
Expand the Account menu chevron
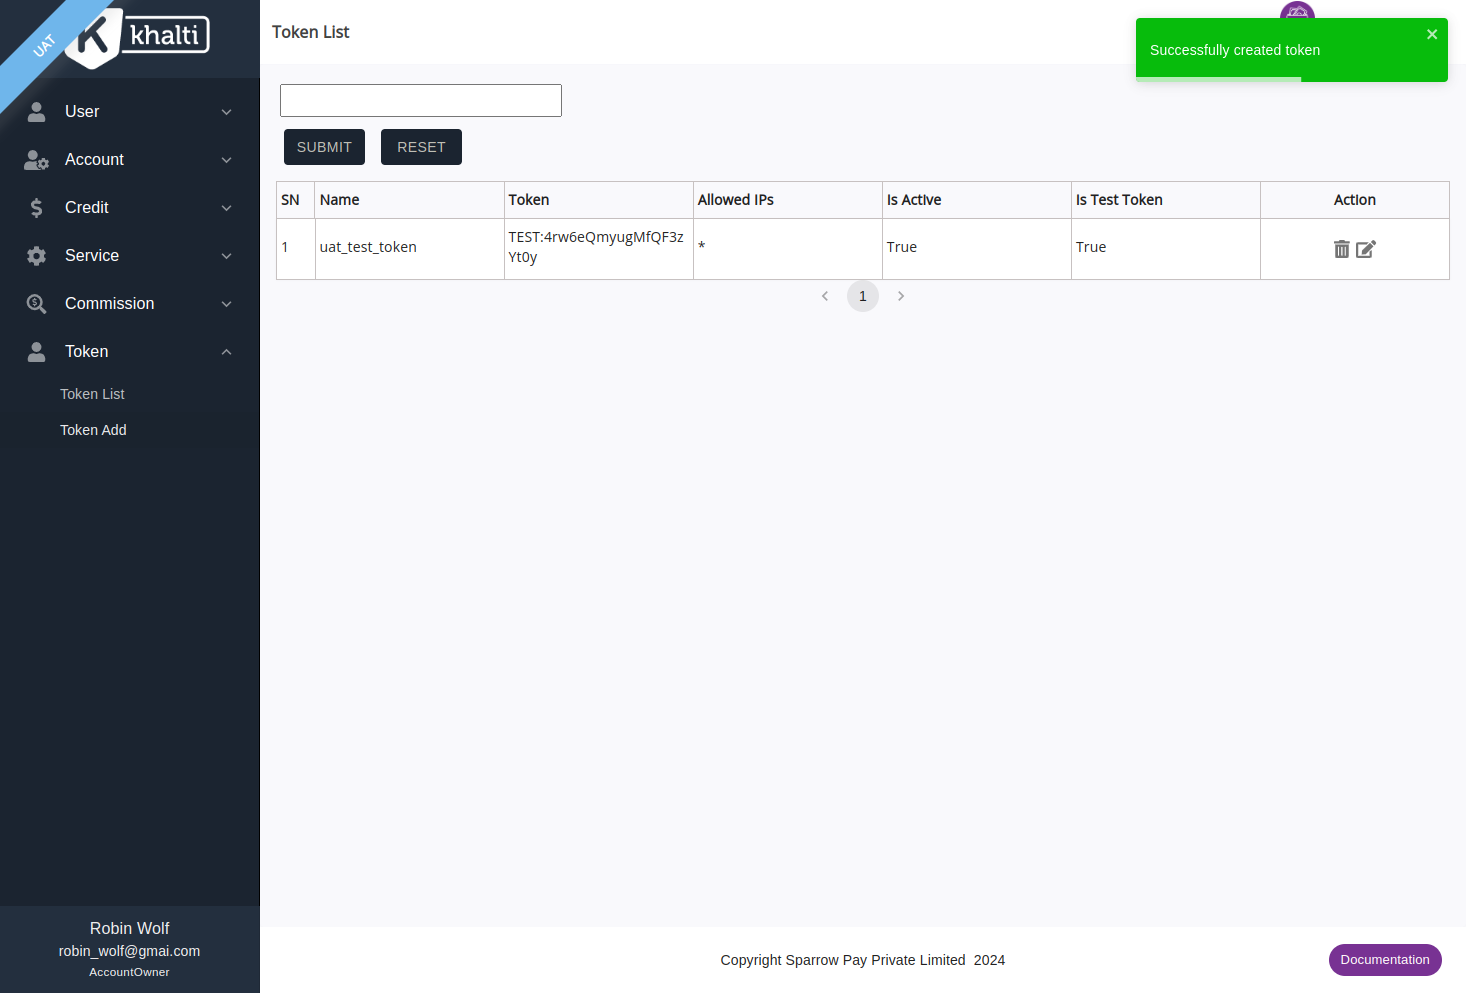click(227, 160)
